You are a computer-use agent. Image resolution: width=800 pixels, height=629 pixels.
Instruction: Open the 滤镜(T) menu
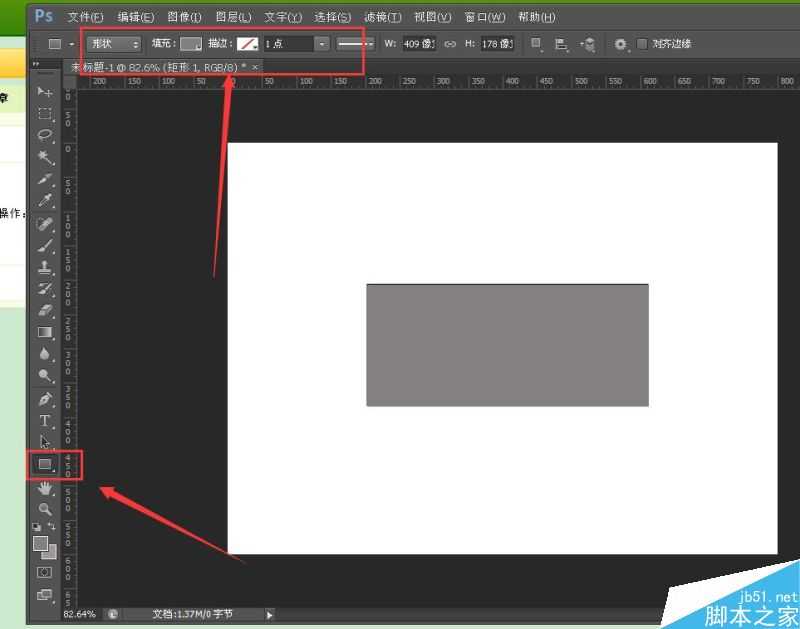tap(382, 17)
